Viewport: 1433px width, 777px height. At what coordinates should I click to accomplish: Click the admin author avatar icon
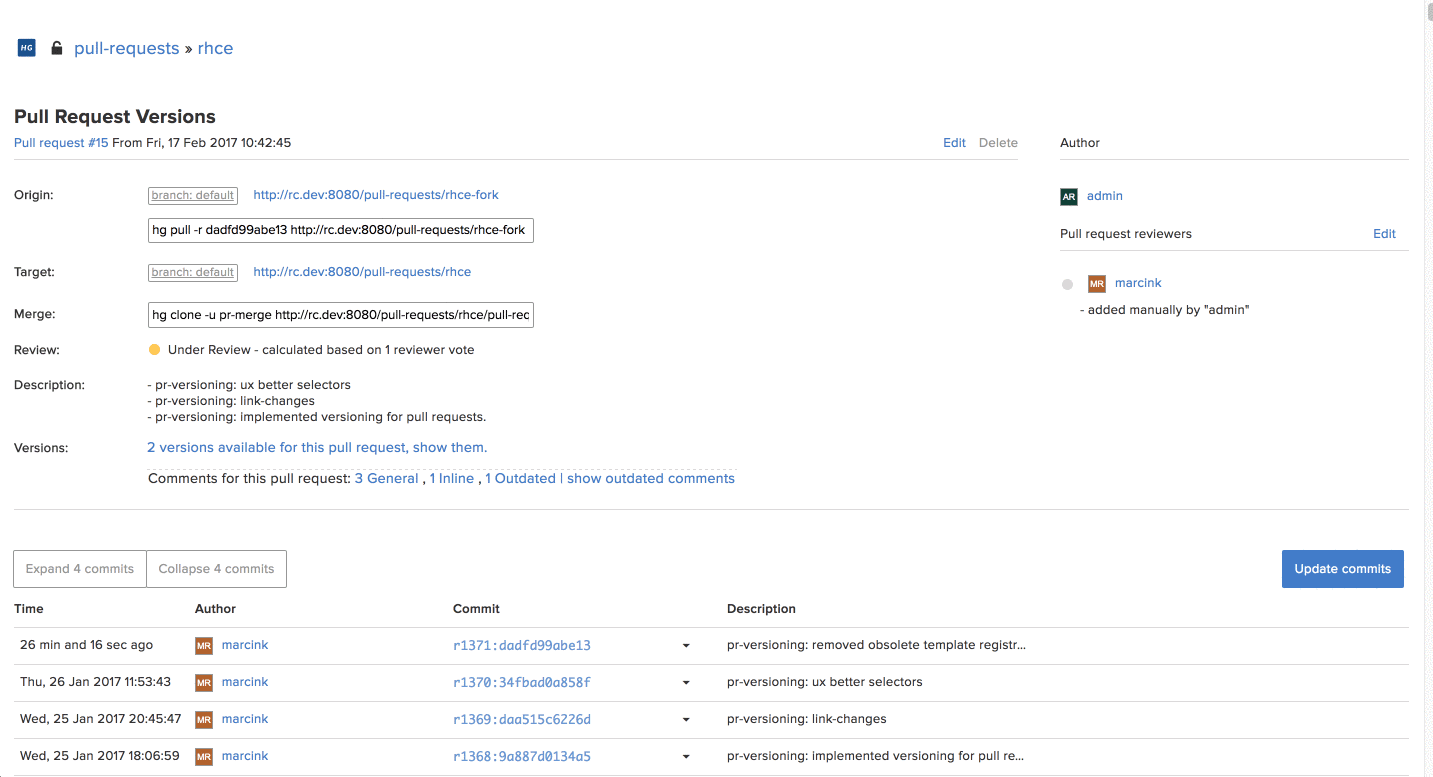[1069, 197]
